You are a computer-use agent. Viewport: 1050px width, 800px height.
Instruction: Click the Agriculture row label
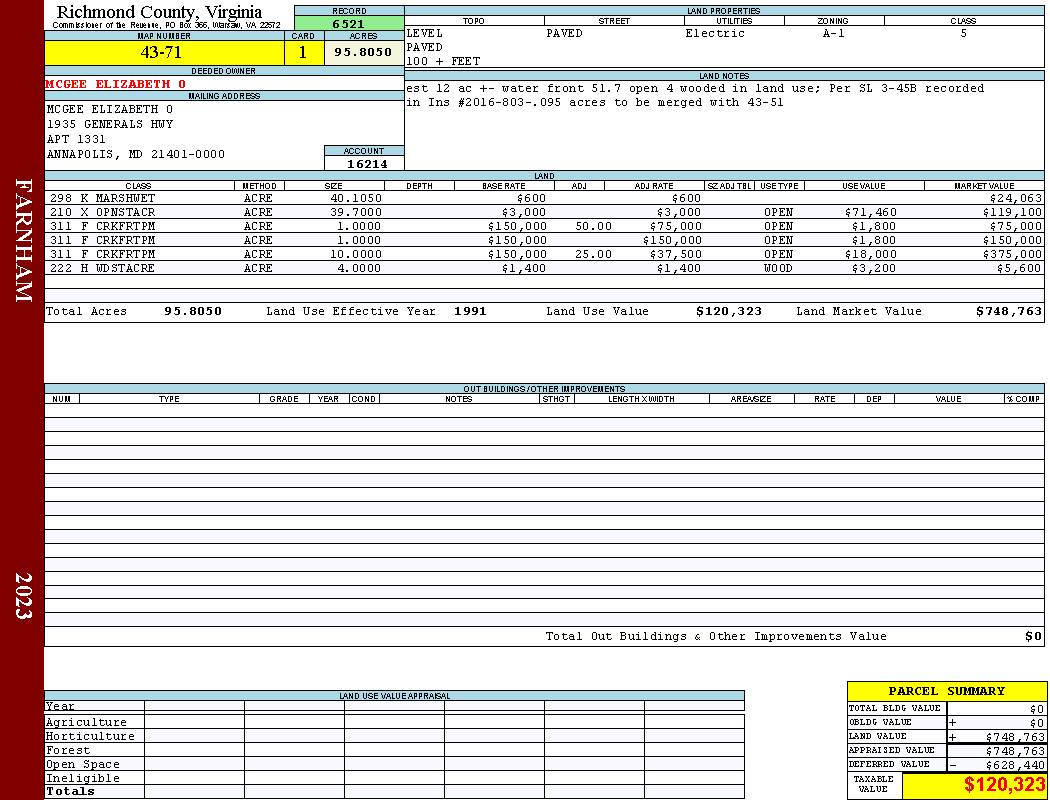tap(86, 722)
